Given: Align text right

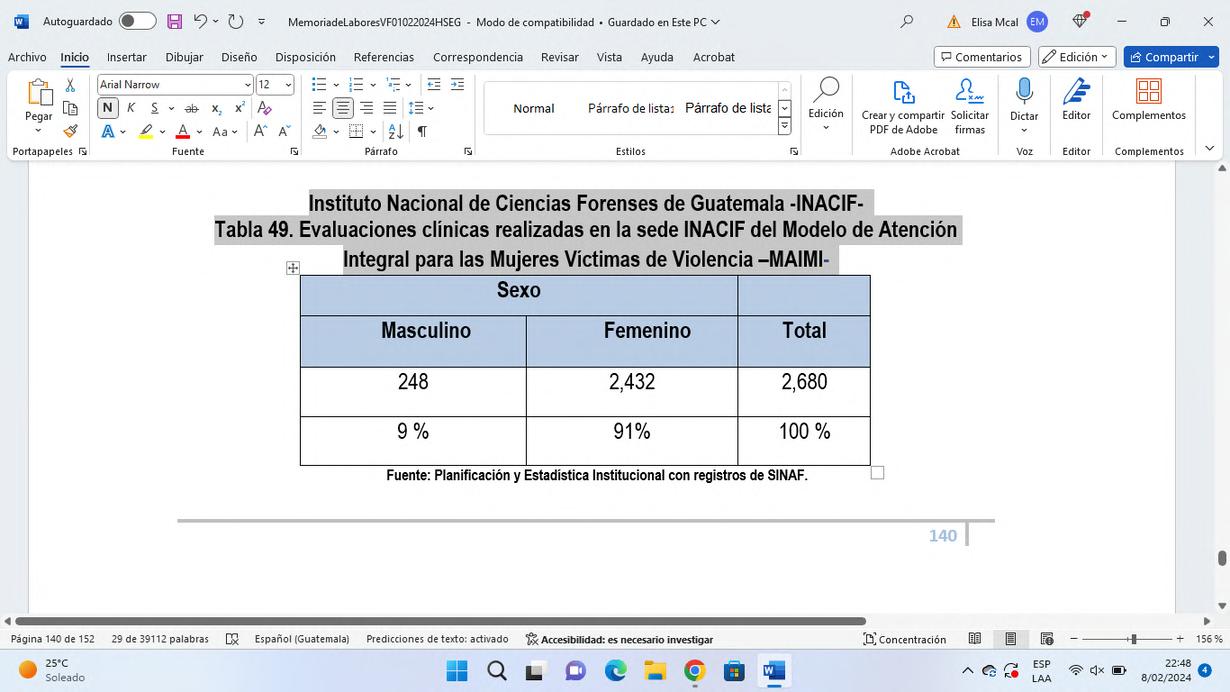Looking at the screenshot, I should tap(367, 108).
